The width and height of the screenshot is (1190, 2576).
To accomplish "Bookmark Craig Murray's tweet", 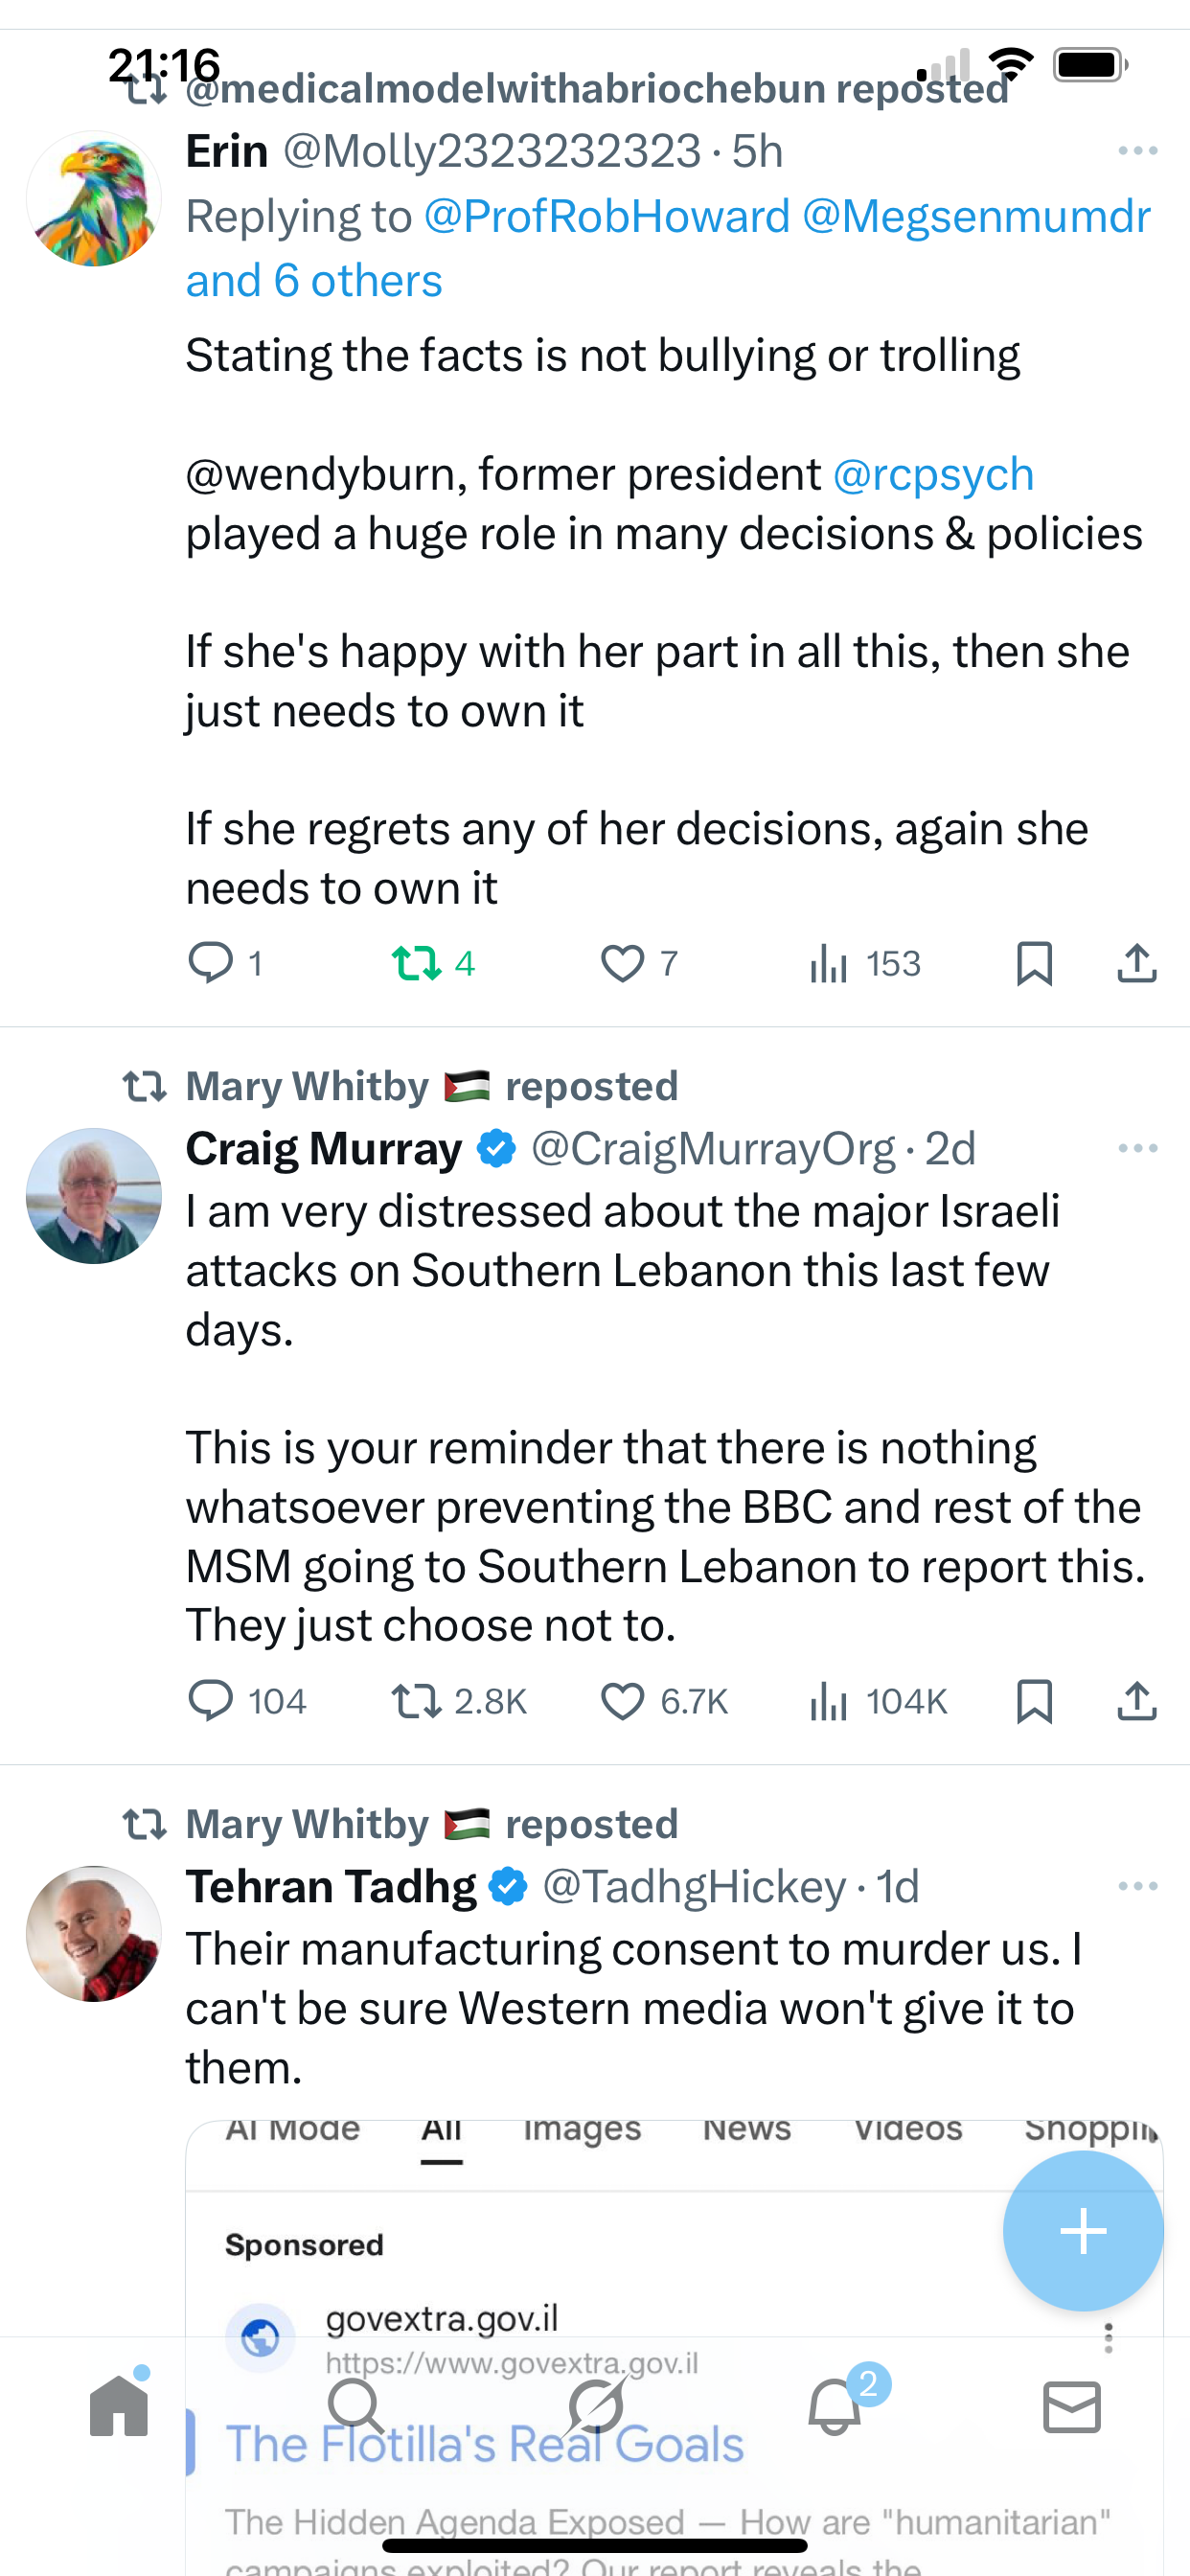I will pyautogui.click(x=1033, y=1700).
